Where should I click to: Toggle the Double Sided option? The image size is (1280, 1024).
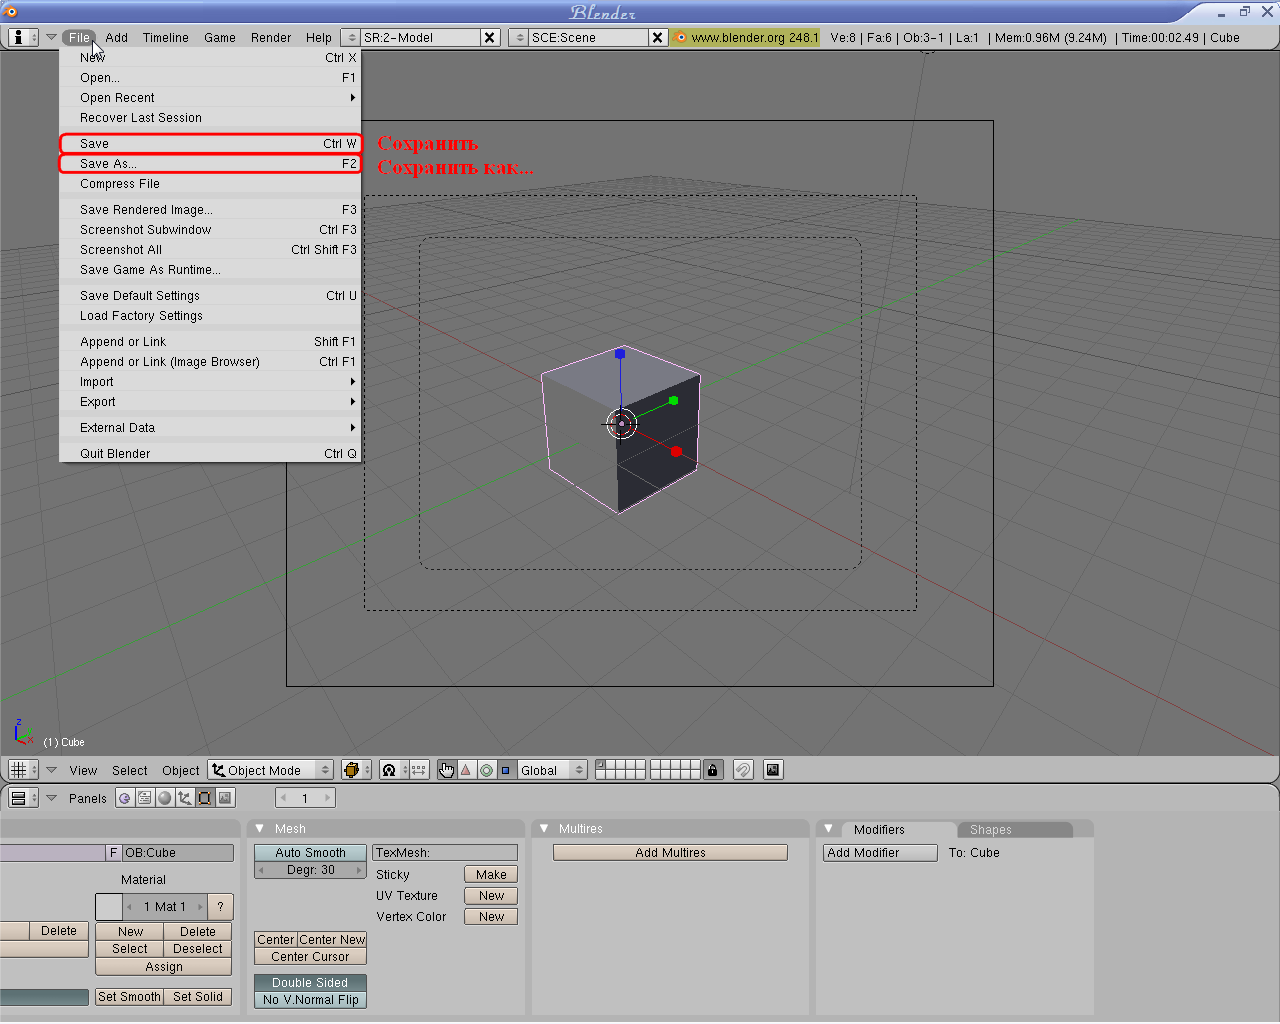pyautogui.click(x=310, y=983)
